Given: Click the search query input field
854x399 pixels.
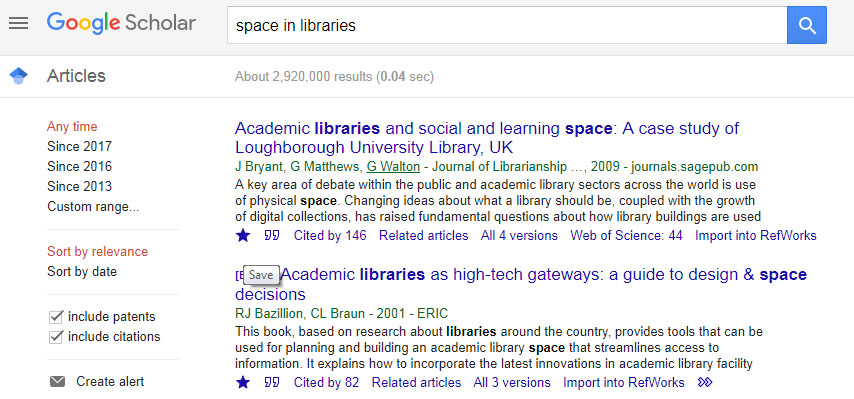Looking at the screenshot, I should point(507,25).
